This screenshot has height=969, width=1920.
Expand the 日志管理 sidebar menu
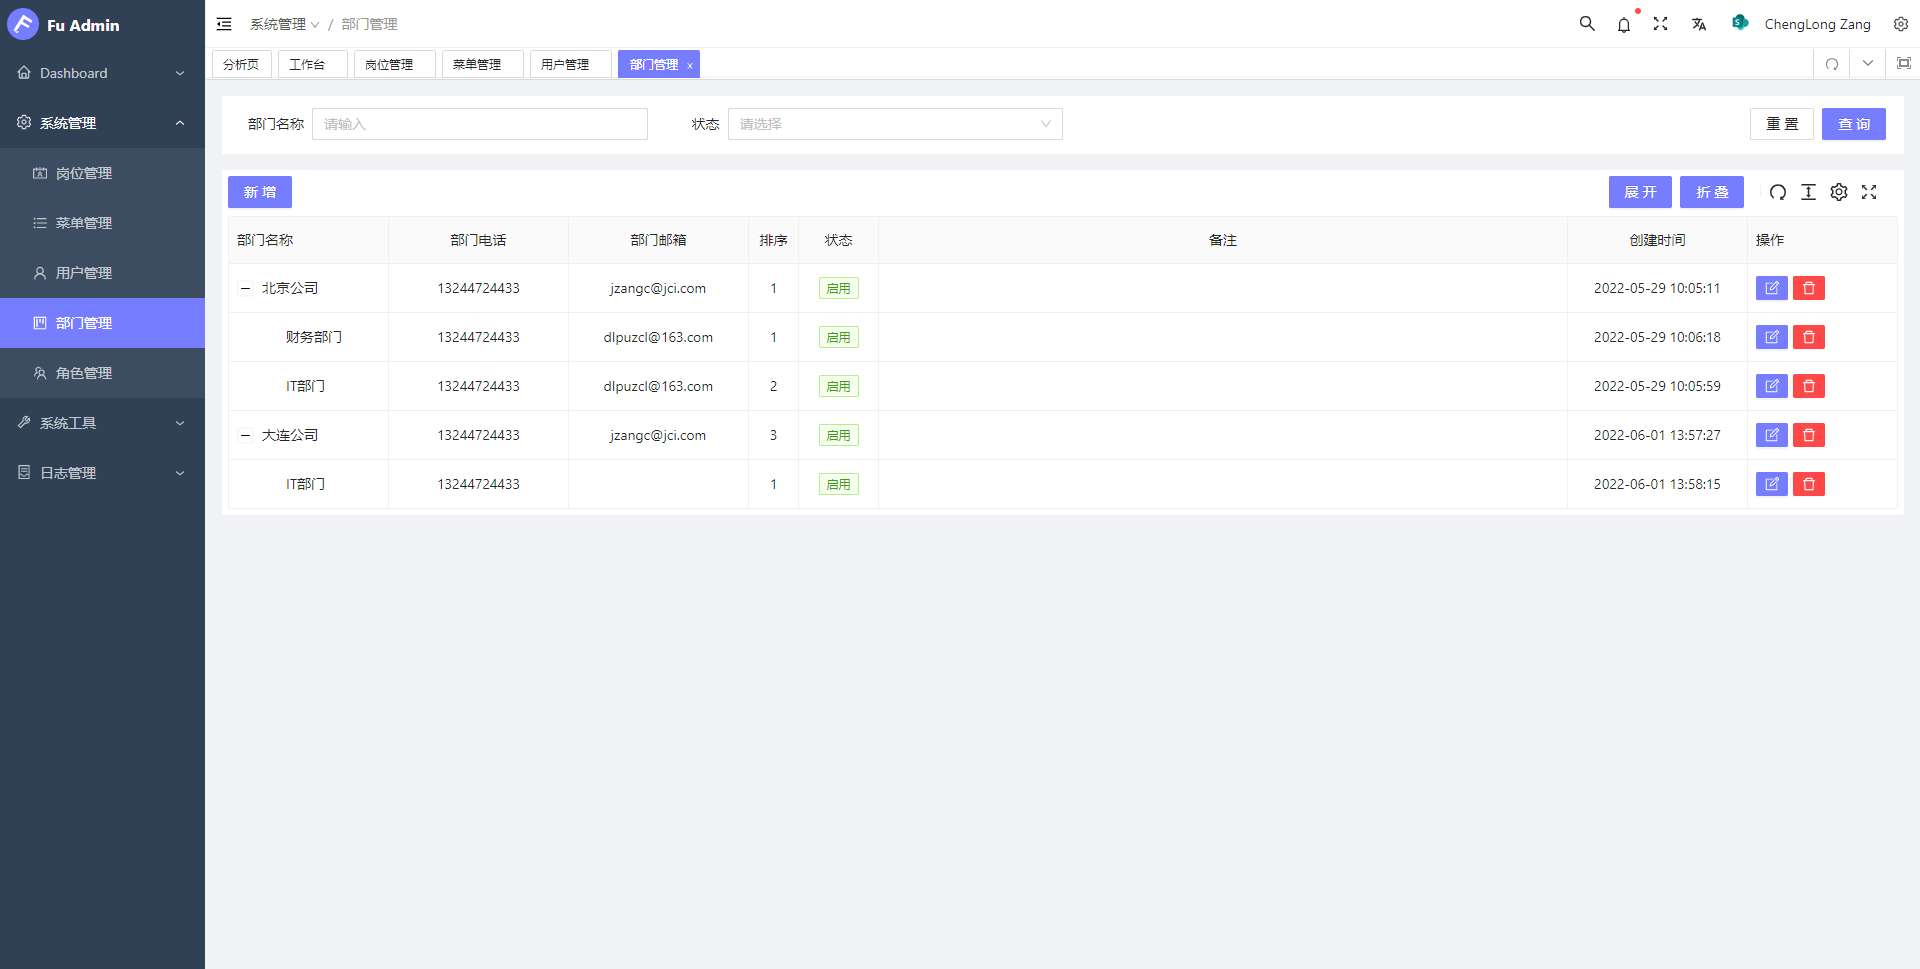(102, 473)
